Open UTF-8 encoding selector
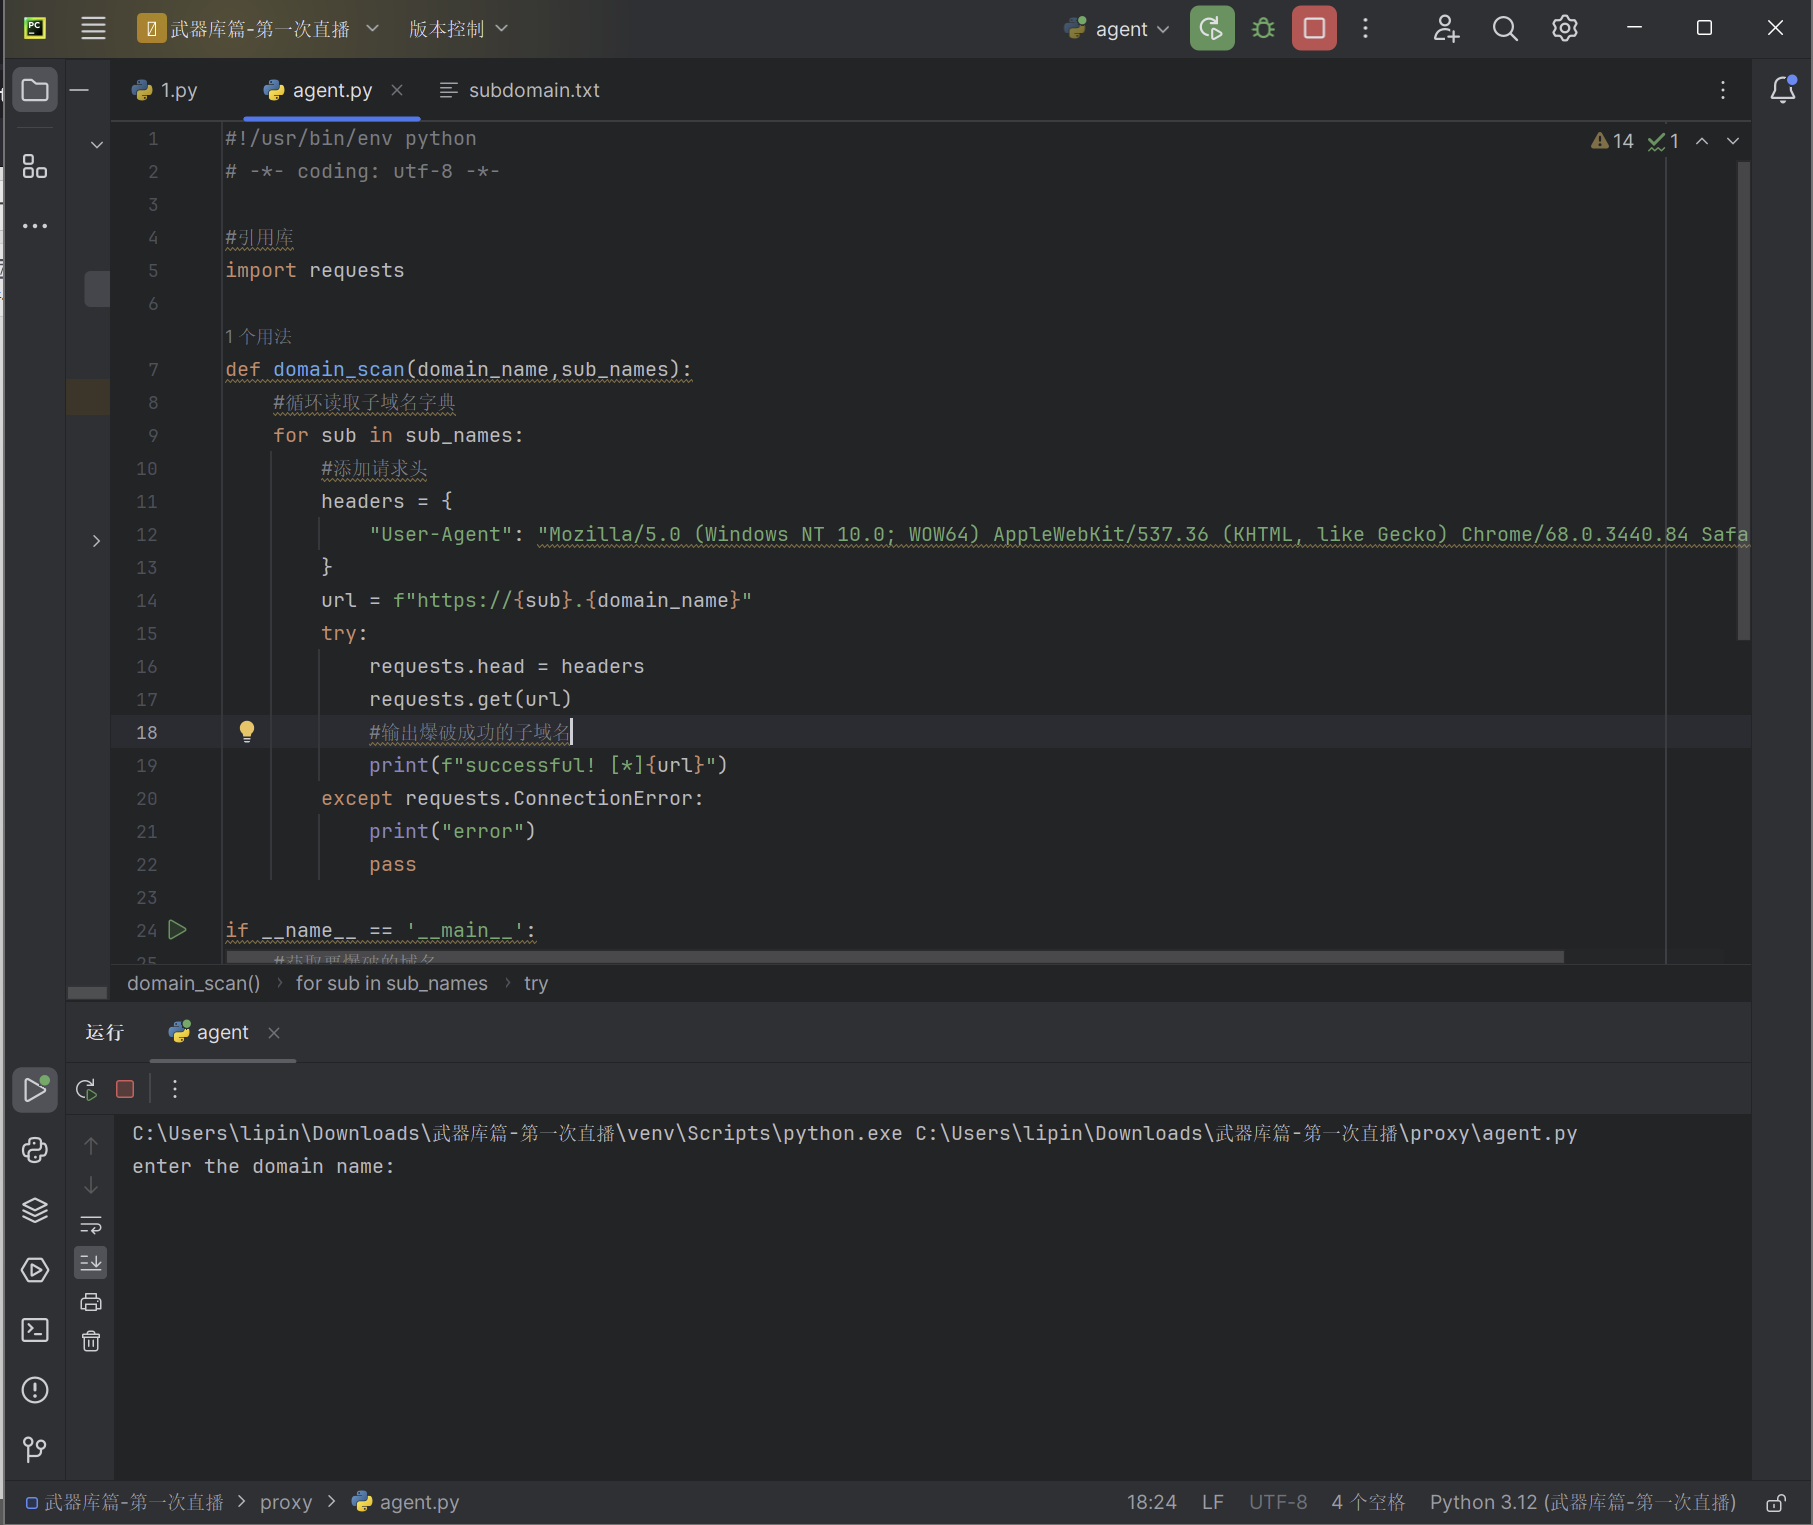This screenshot has height=1525, width=1813. tap(1278, 1502)
